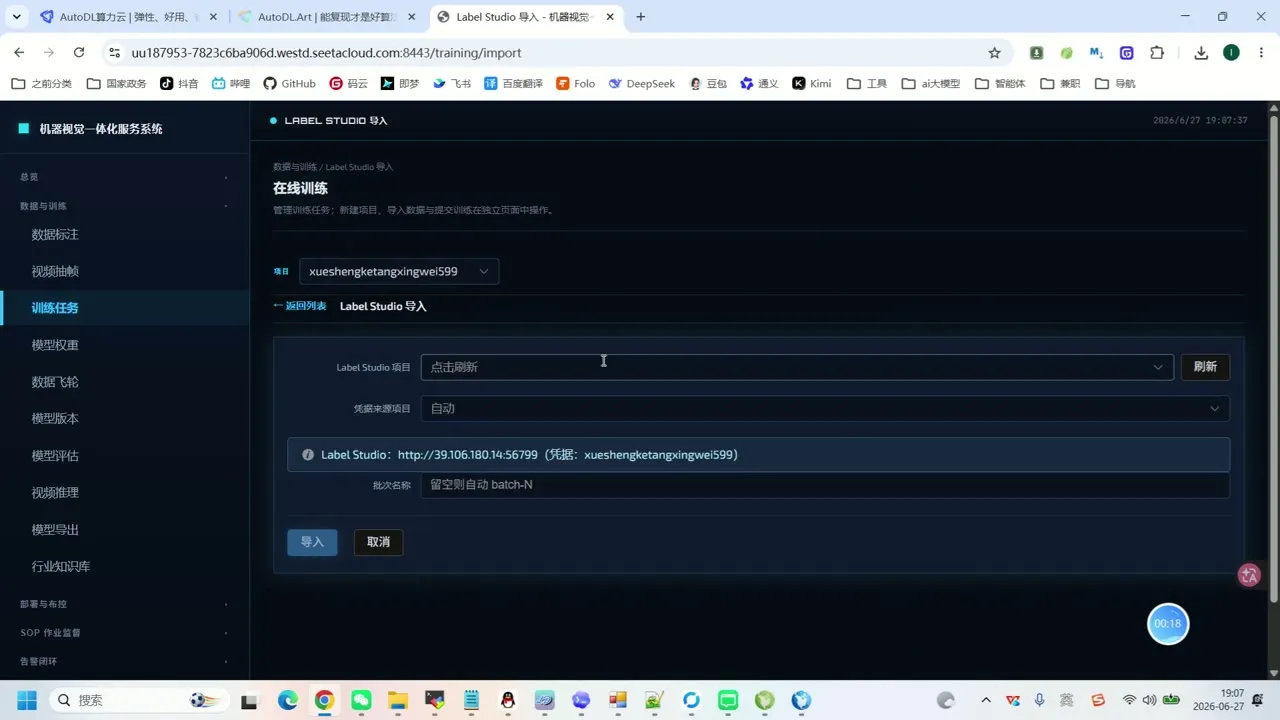
Task: Open the Kimi bookmark
Action: (812, 83)
